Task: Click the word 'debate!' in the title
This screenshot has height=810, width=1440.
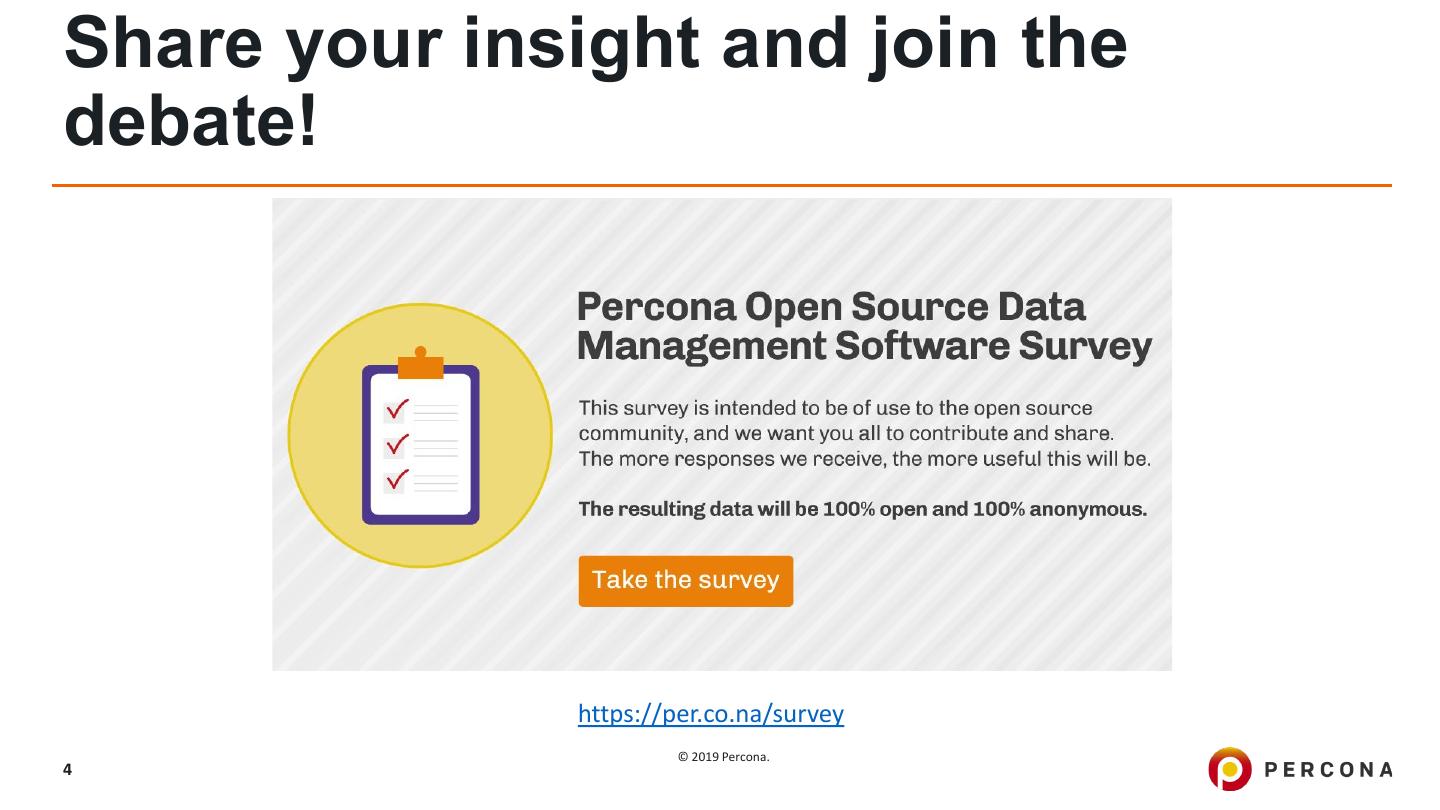Action: tap(190, 120)
